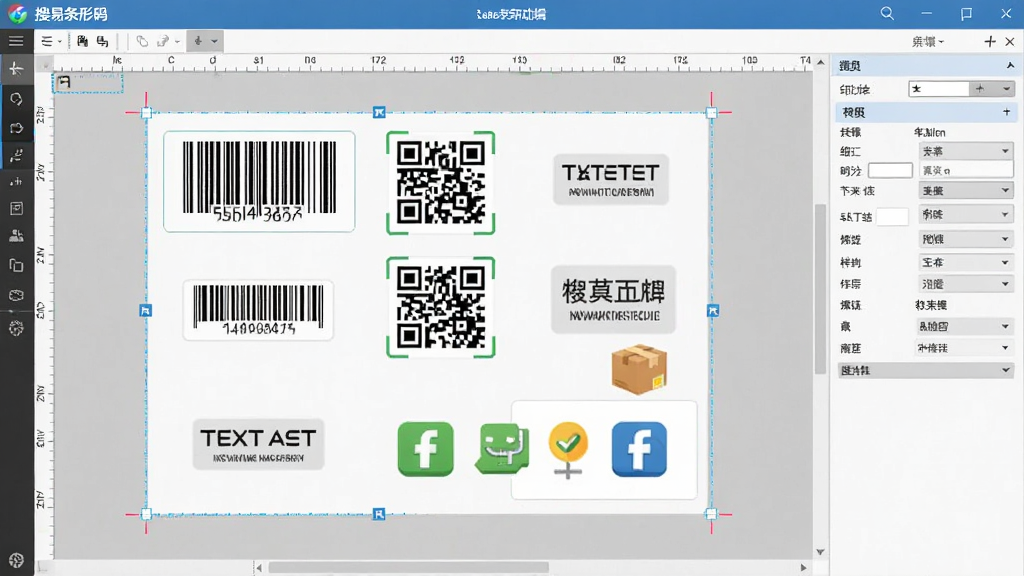Viewport: 1024px width, 576px height.
Task: Open the search magnifier in the title bar
Action: tap(887, 13)
